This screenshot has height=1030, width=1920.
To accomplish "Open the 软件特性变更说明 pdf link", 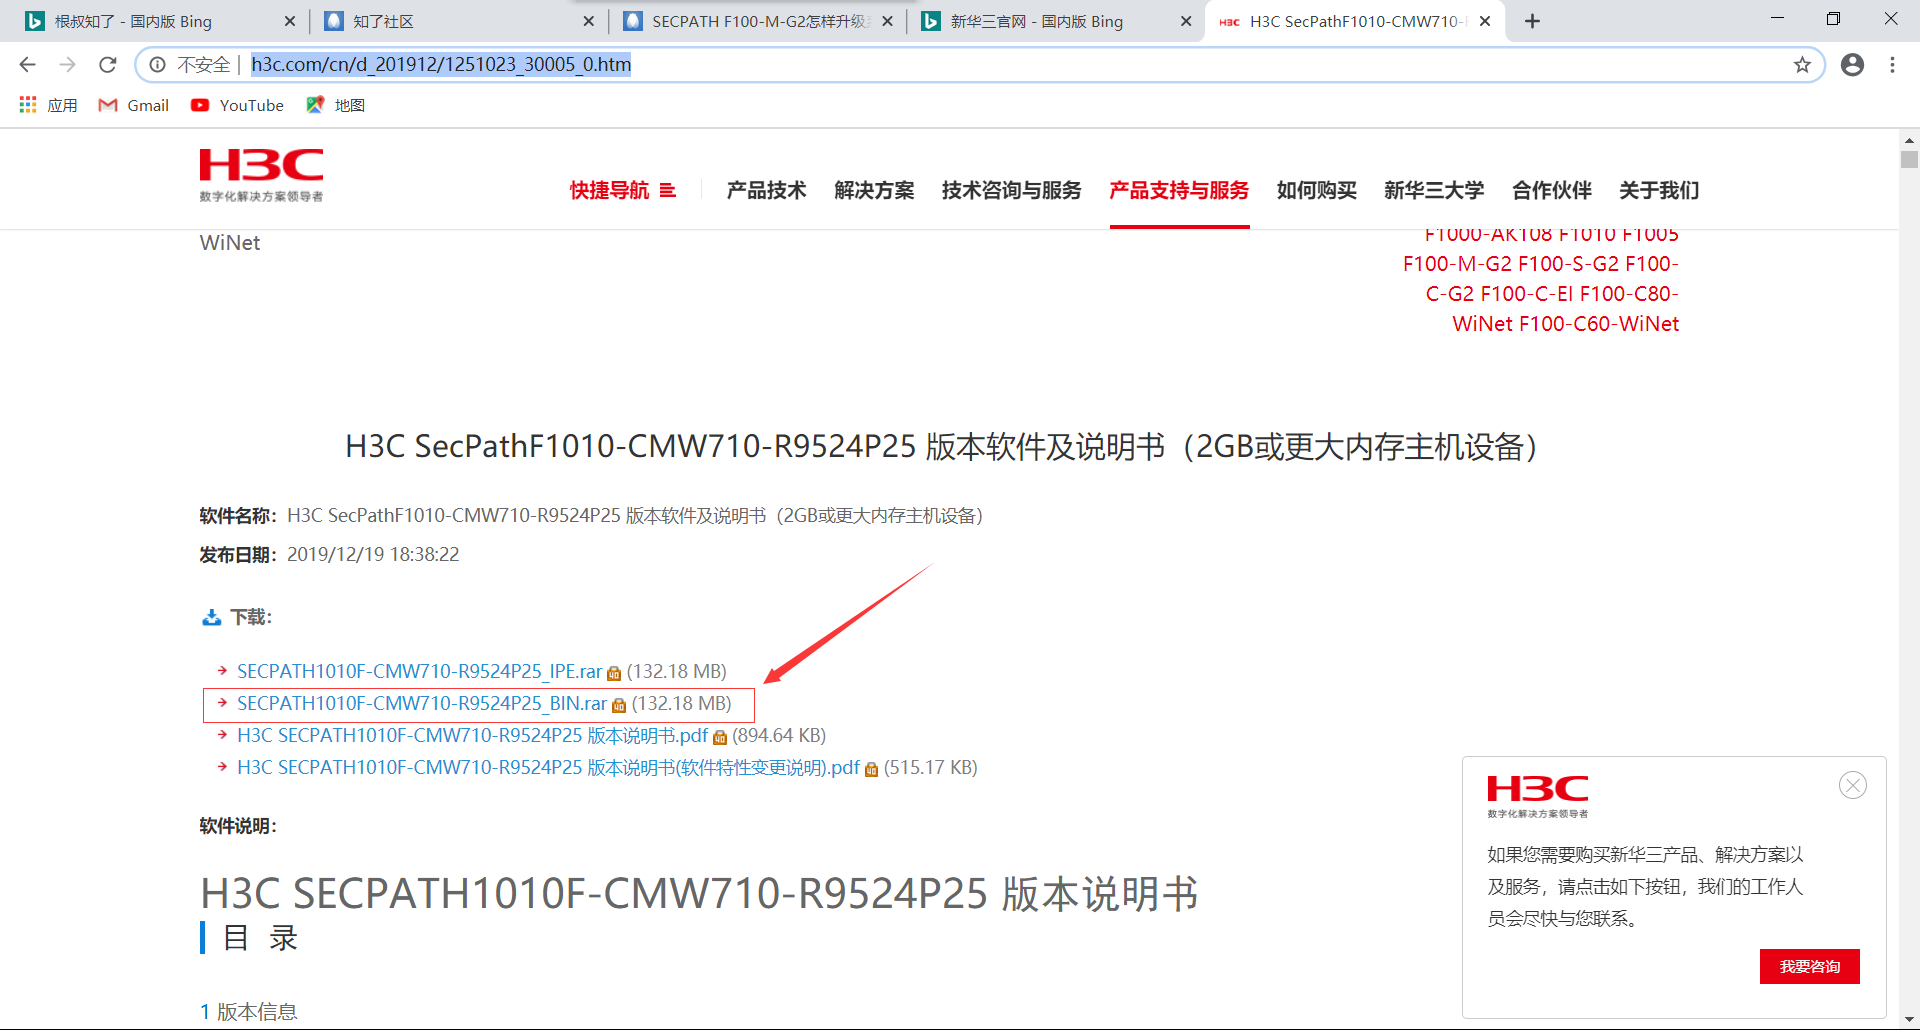I will (x=548, y=767).
